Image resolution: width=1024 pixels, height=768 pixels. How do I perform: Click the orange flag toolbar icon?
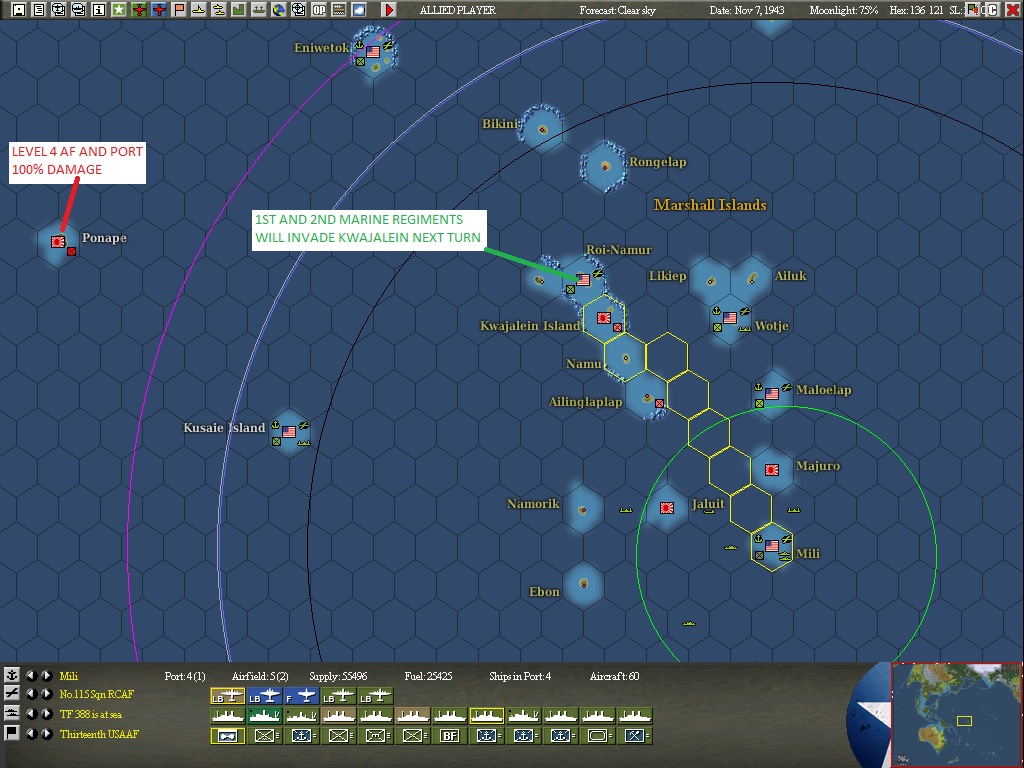click(x=178, y=10)
